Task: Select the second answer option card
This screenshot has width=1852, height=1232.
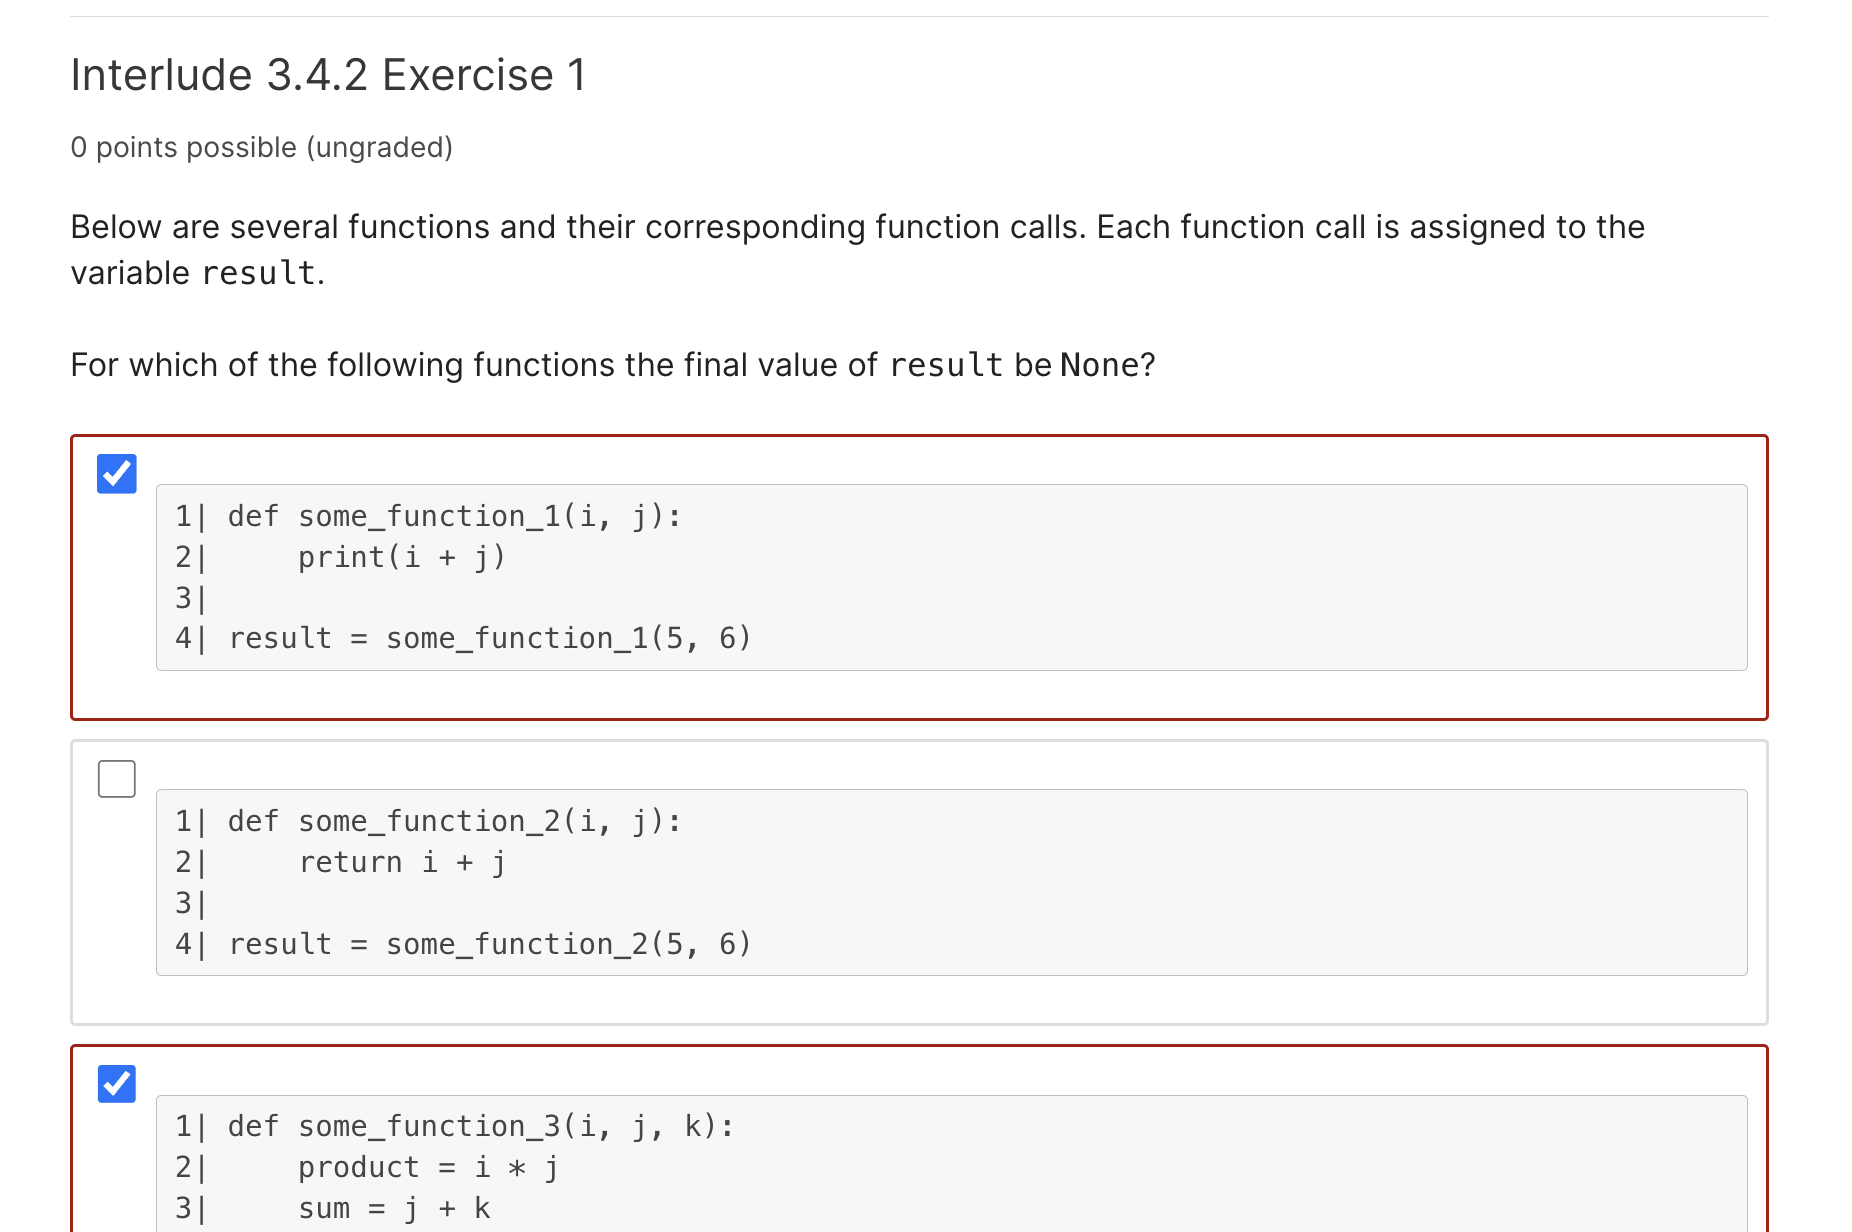Action: click(920, 882)
